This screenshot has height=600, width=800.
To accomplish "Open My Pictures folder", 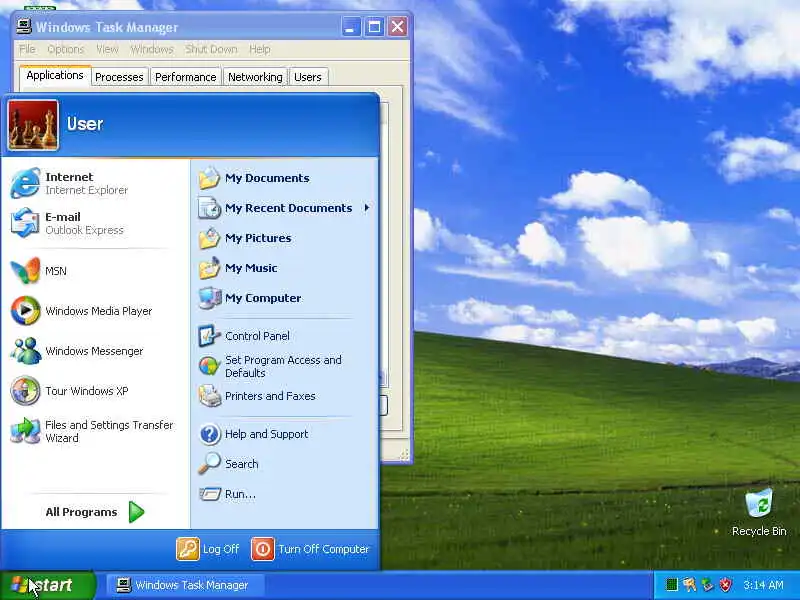I will pyautogui.click(x=284, y=238).
